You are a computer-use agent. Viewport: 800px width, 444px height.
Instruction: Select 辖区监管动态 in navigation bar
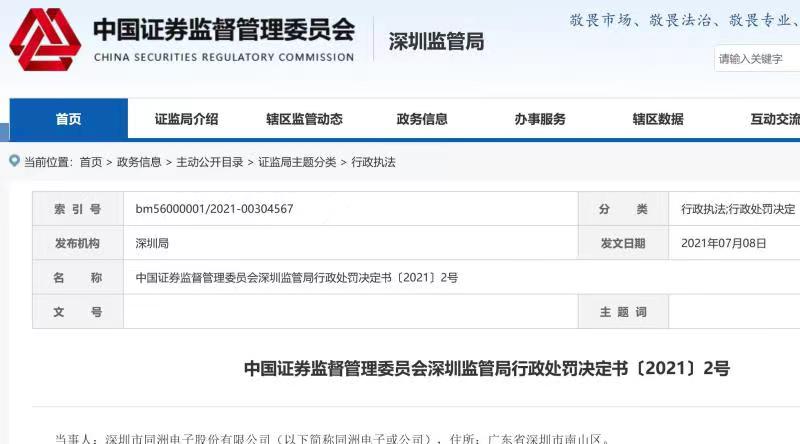pyautogui.click(x=304, y=119)
